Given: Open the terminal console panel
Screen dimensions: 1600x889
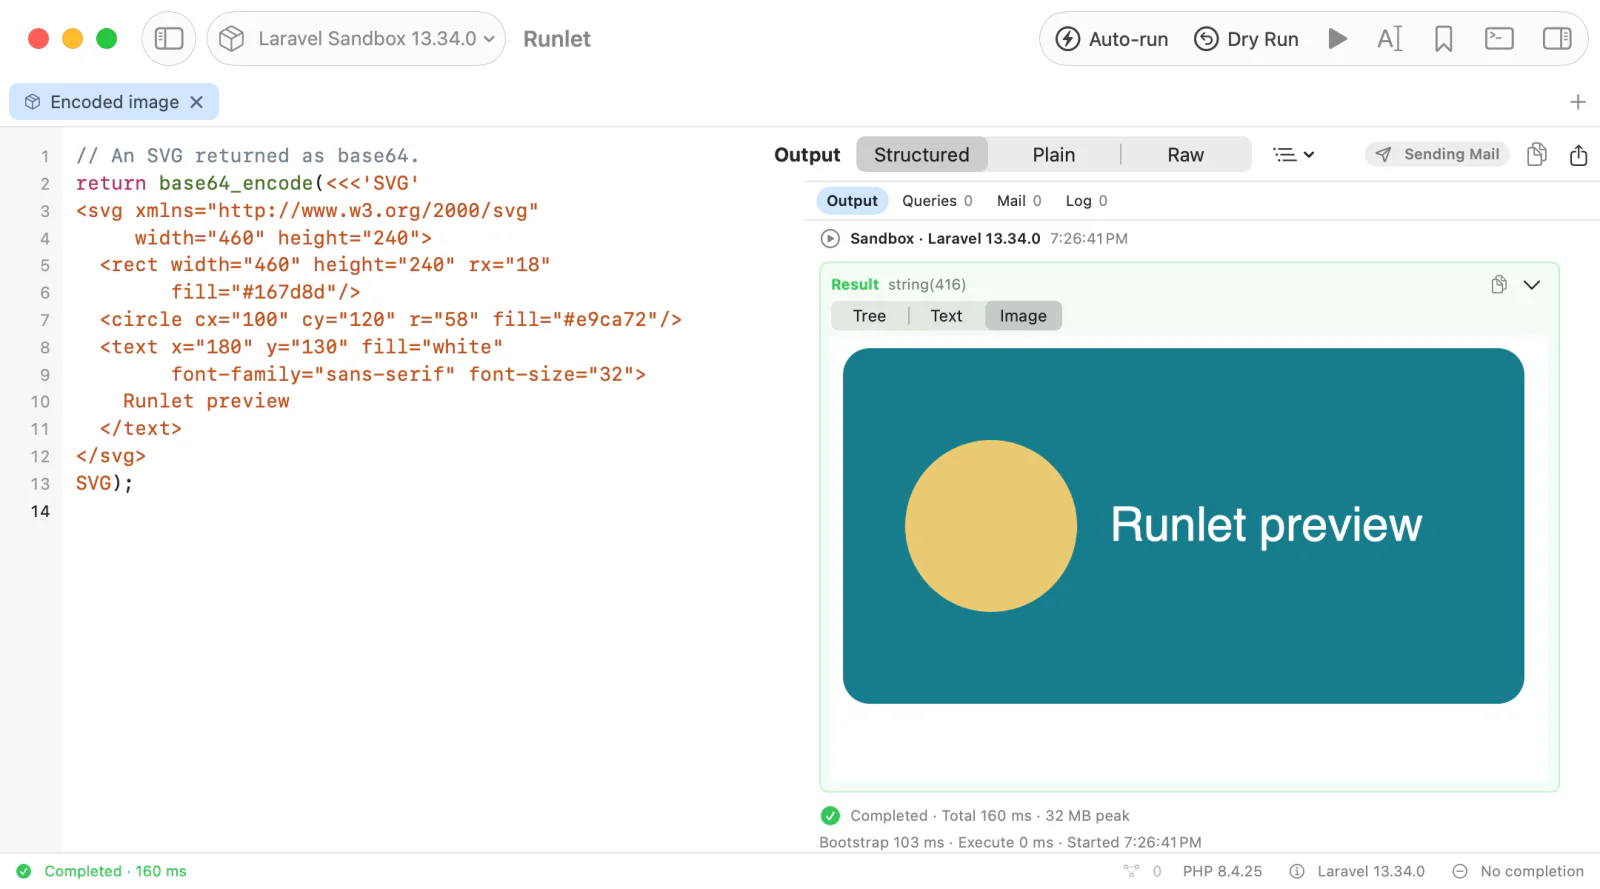Looking at the screenshot, I should tap(1499, 39).
